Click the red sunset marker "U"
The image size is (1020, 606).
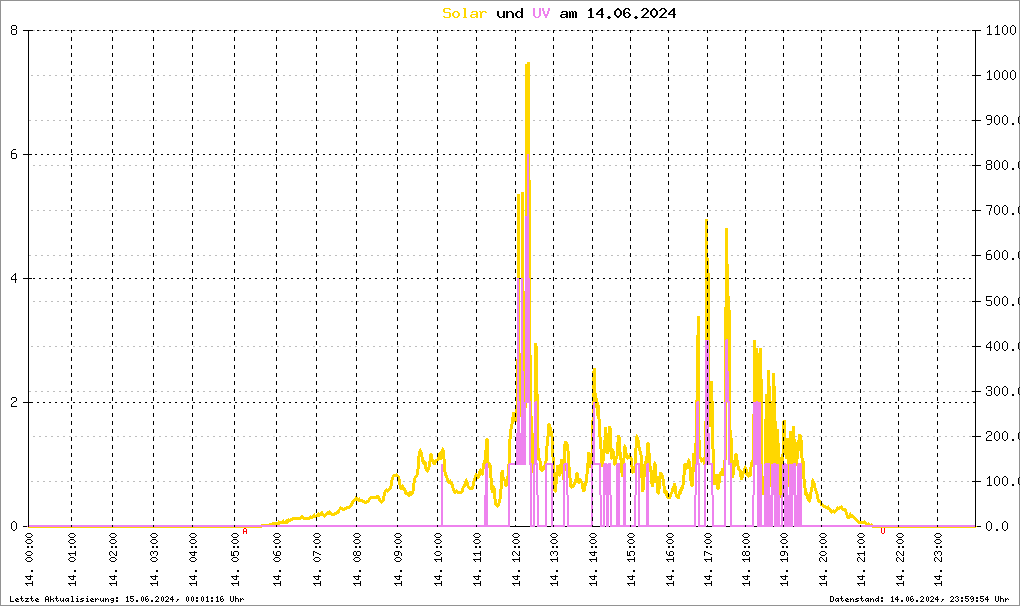pos(883,531)
